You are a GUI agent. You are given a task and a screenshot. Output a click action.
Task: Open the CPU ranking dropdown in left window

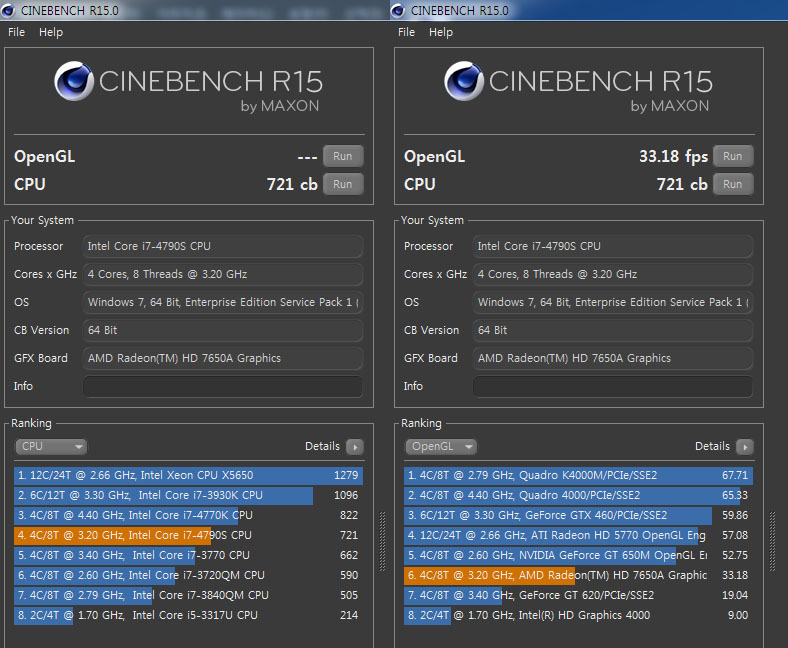(x=51, y=446)
